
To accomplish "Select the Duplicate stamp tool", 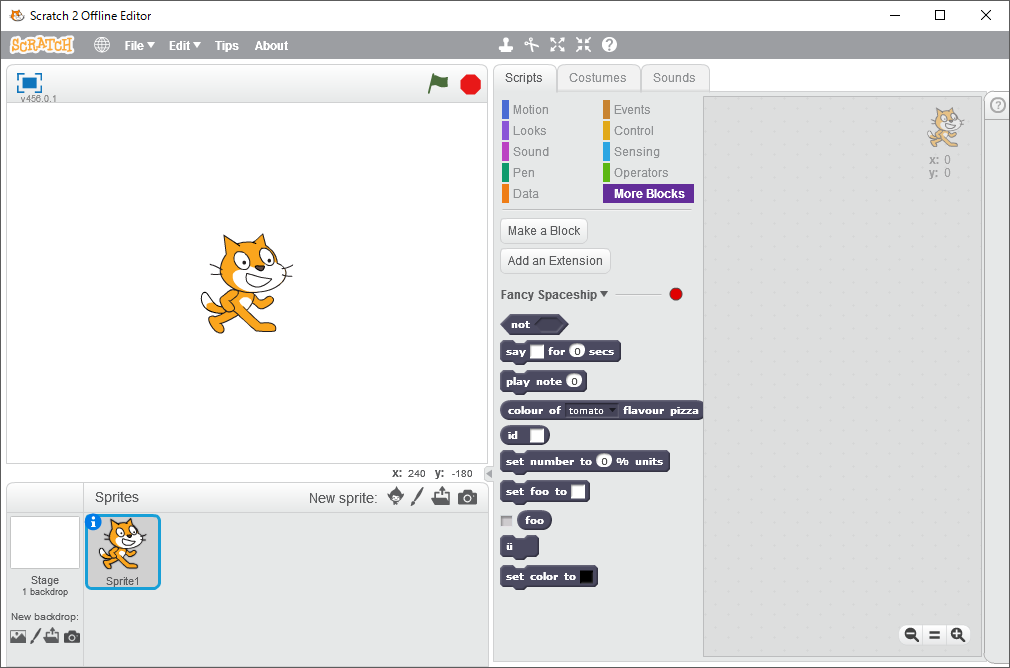I will point(506,45).
